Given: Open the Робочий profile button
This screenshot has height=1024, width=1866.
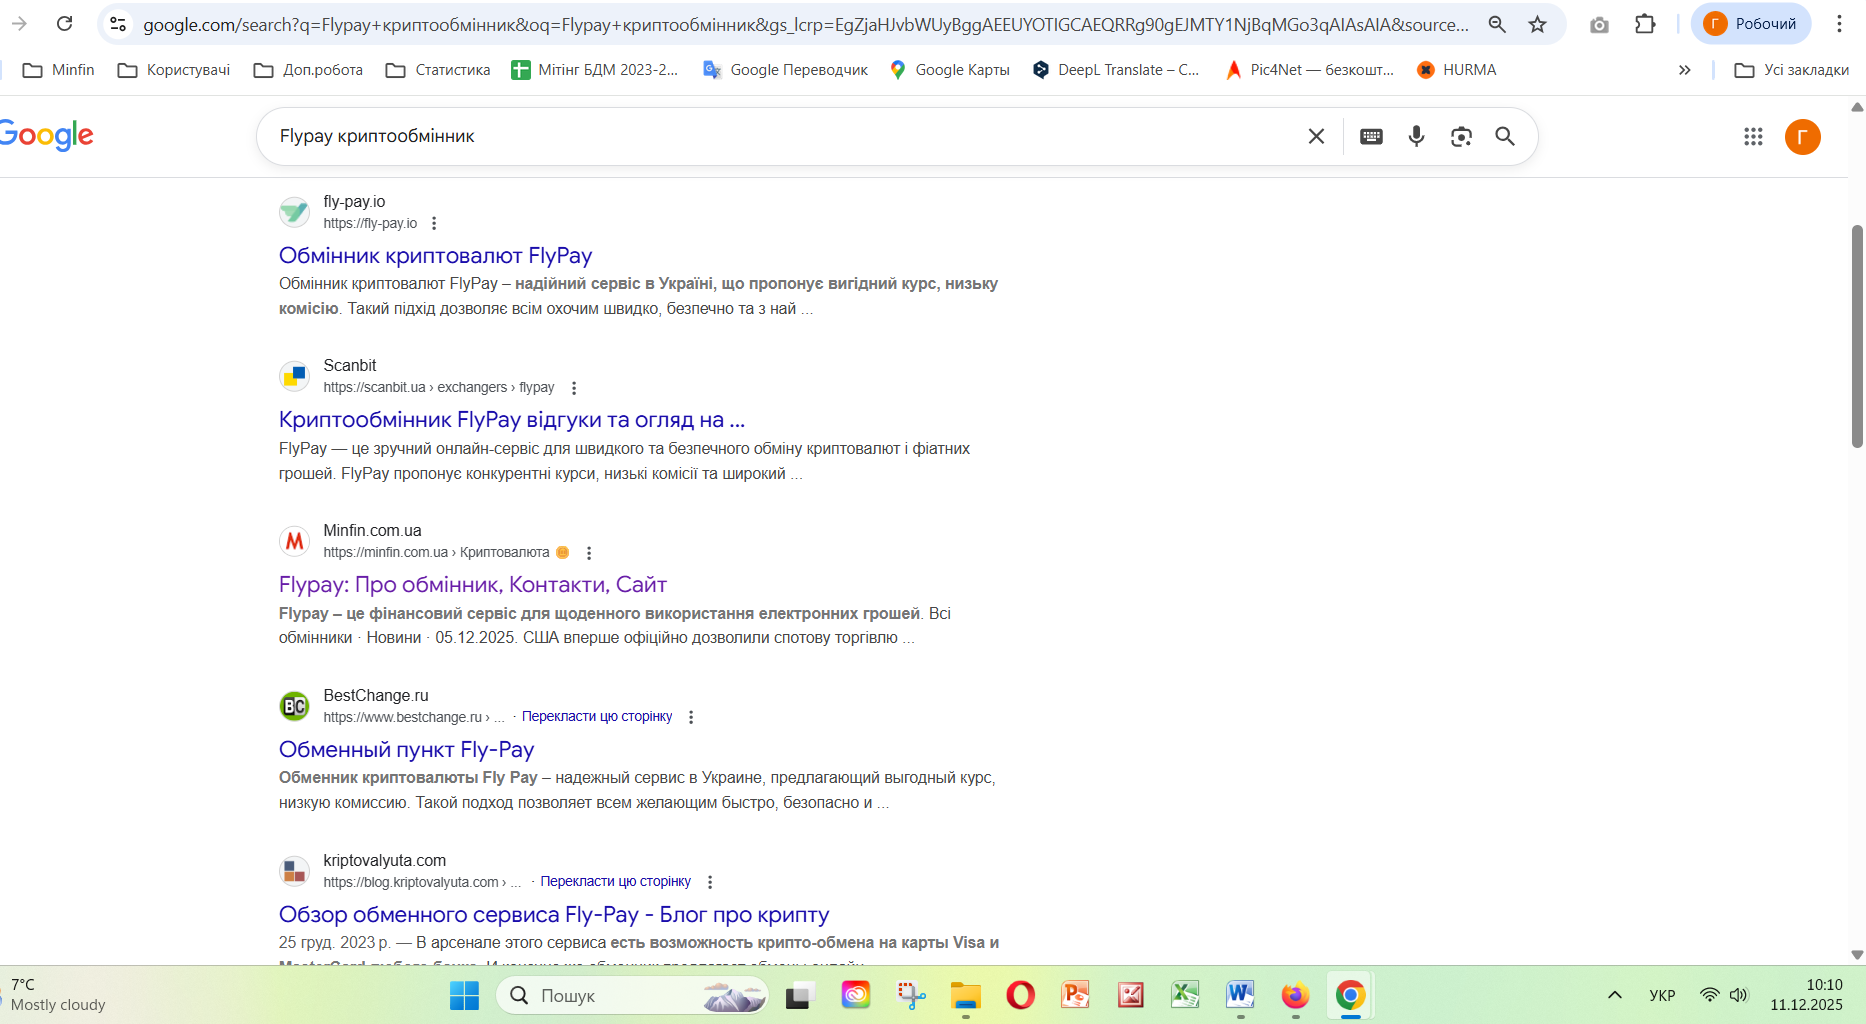Looking at the screenshot, I should tap(1751, 24).
